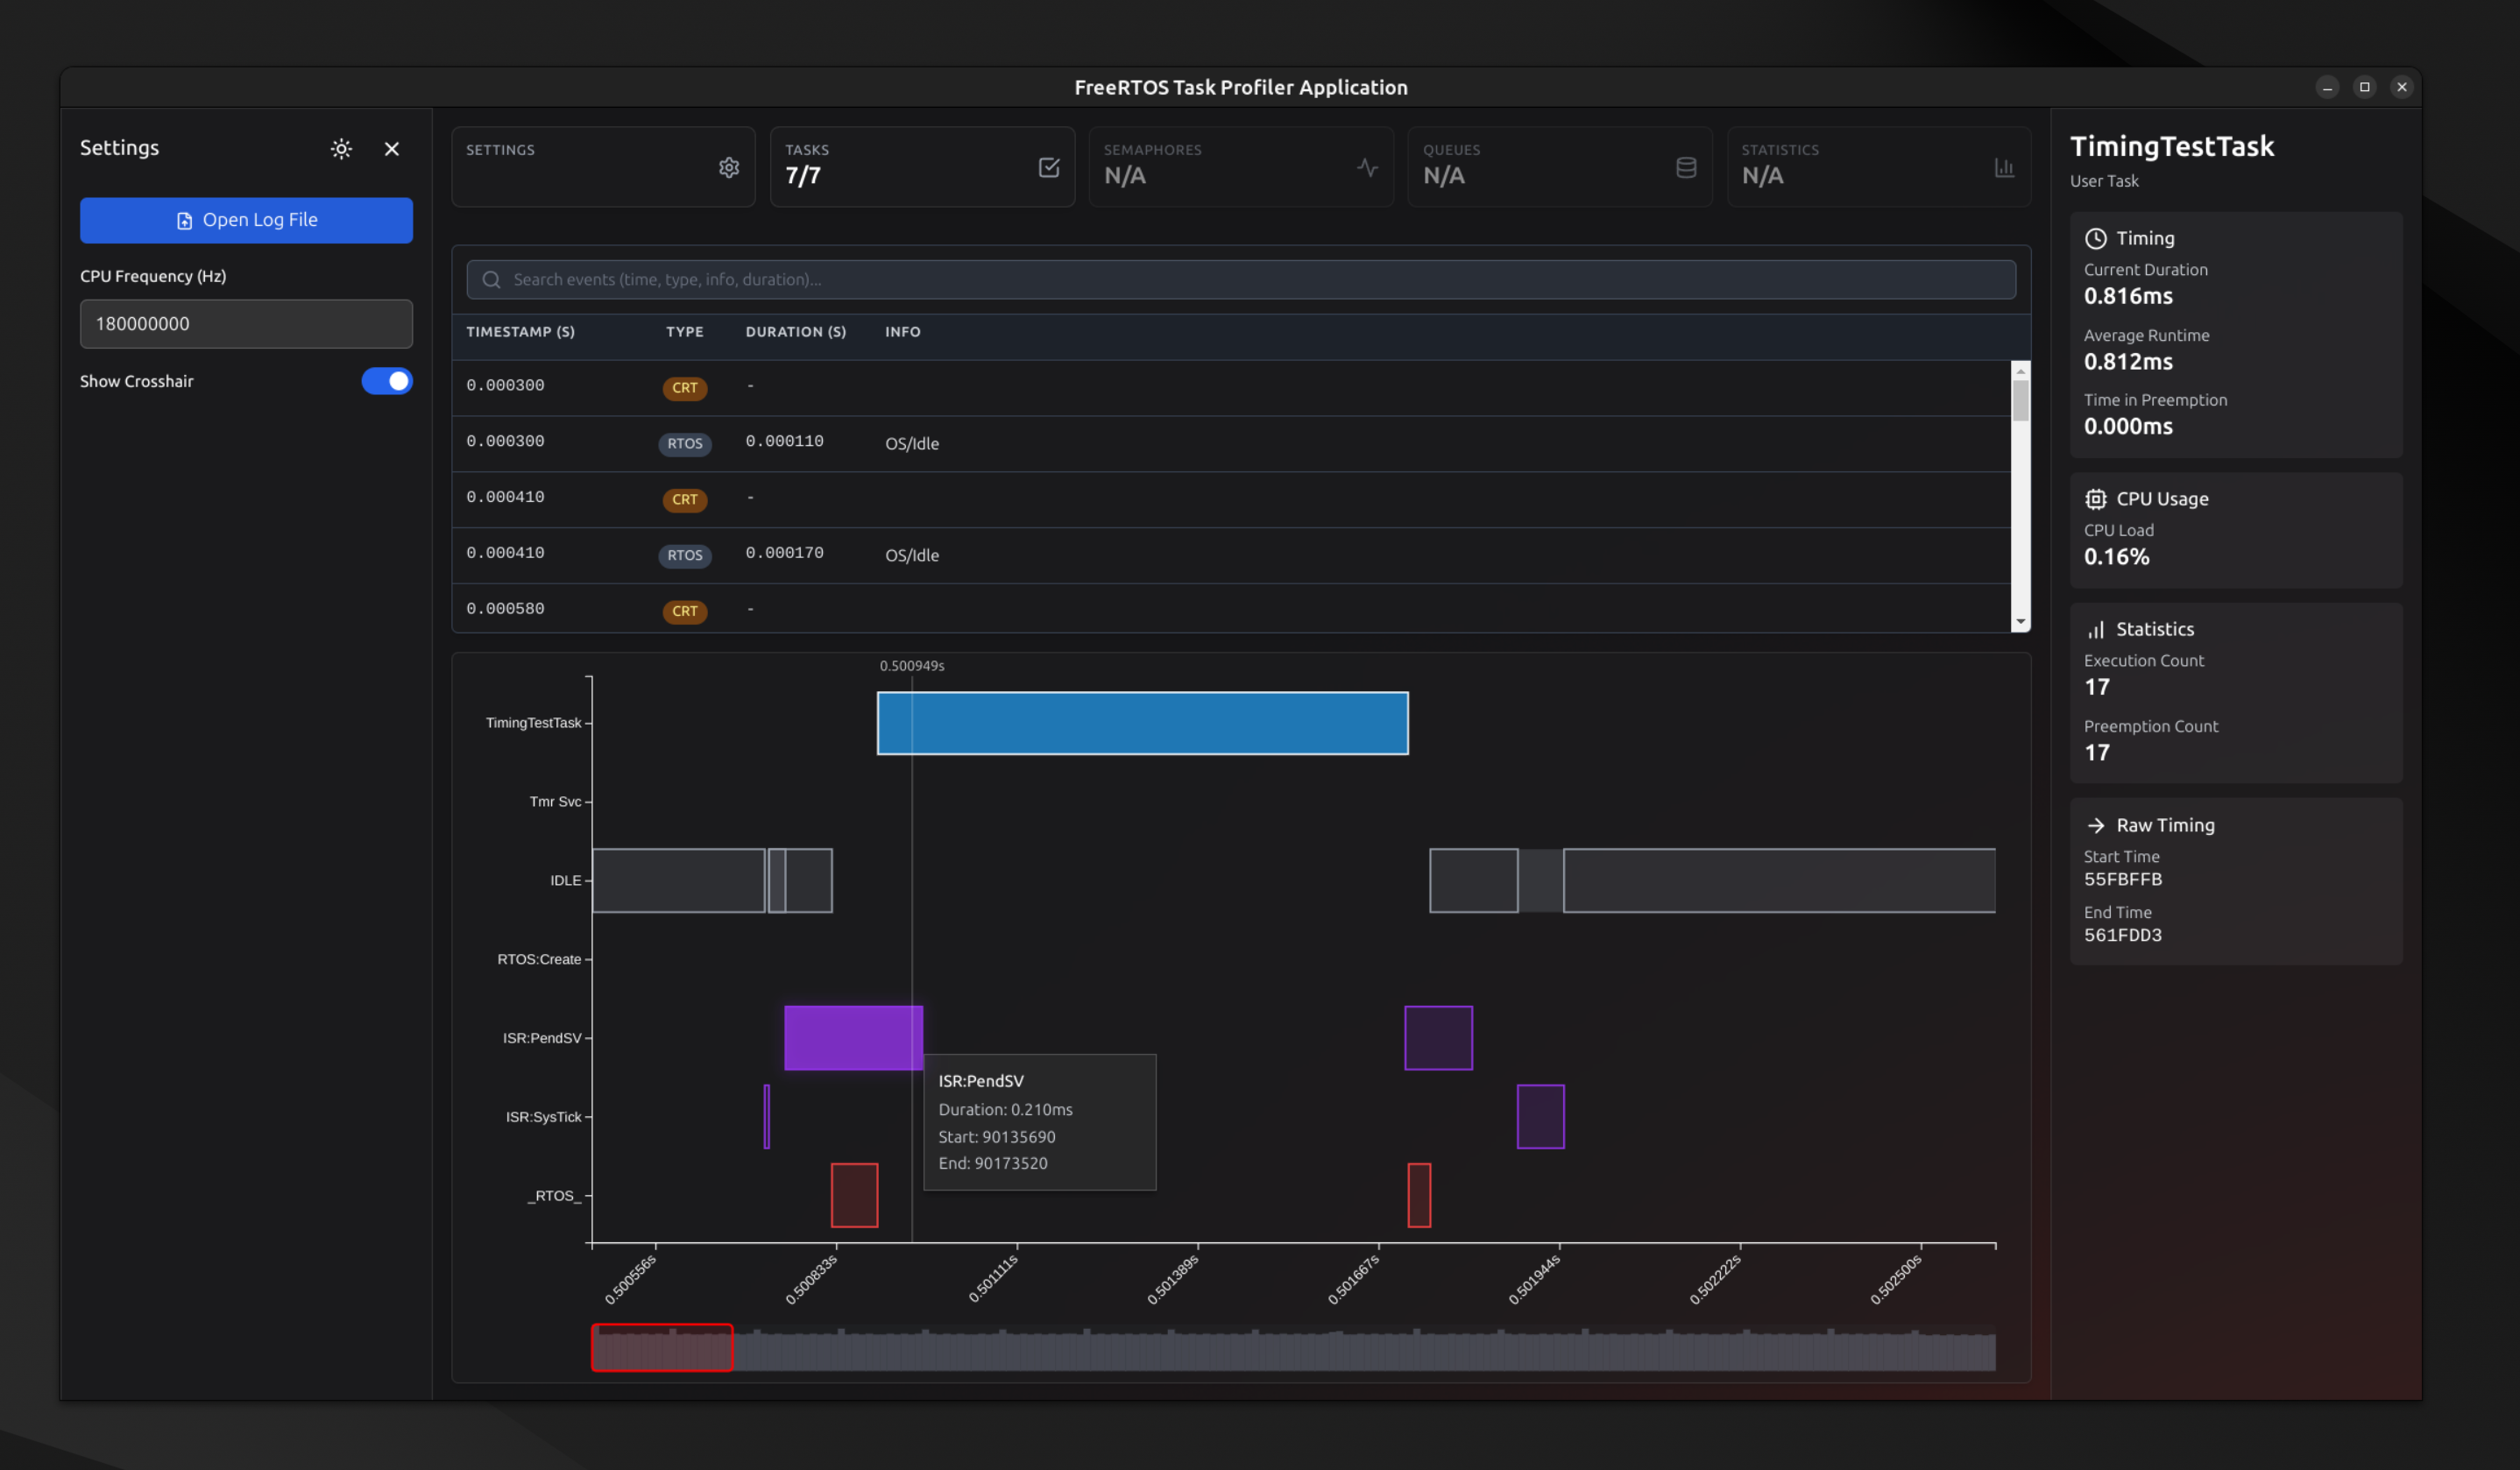Click the TASKS card checkbox icon
The width and height of the screenshot is (2520, 1470).
tap(1048, 167)
